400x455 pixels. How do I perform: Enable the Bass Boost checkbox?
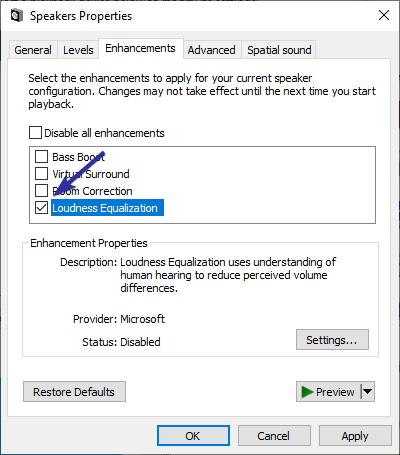pyautogui.click(x=41, y=156)
